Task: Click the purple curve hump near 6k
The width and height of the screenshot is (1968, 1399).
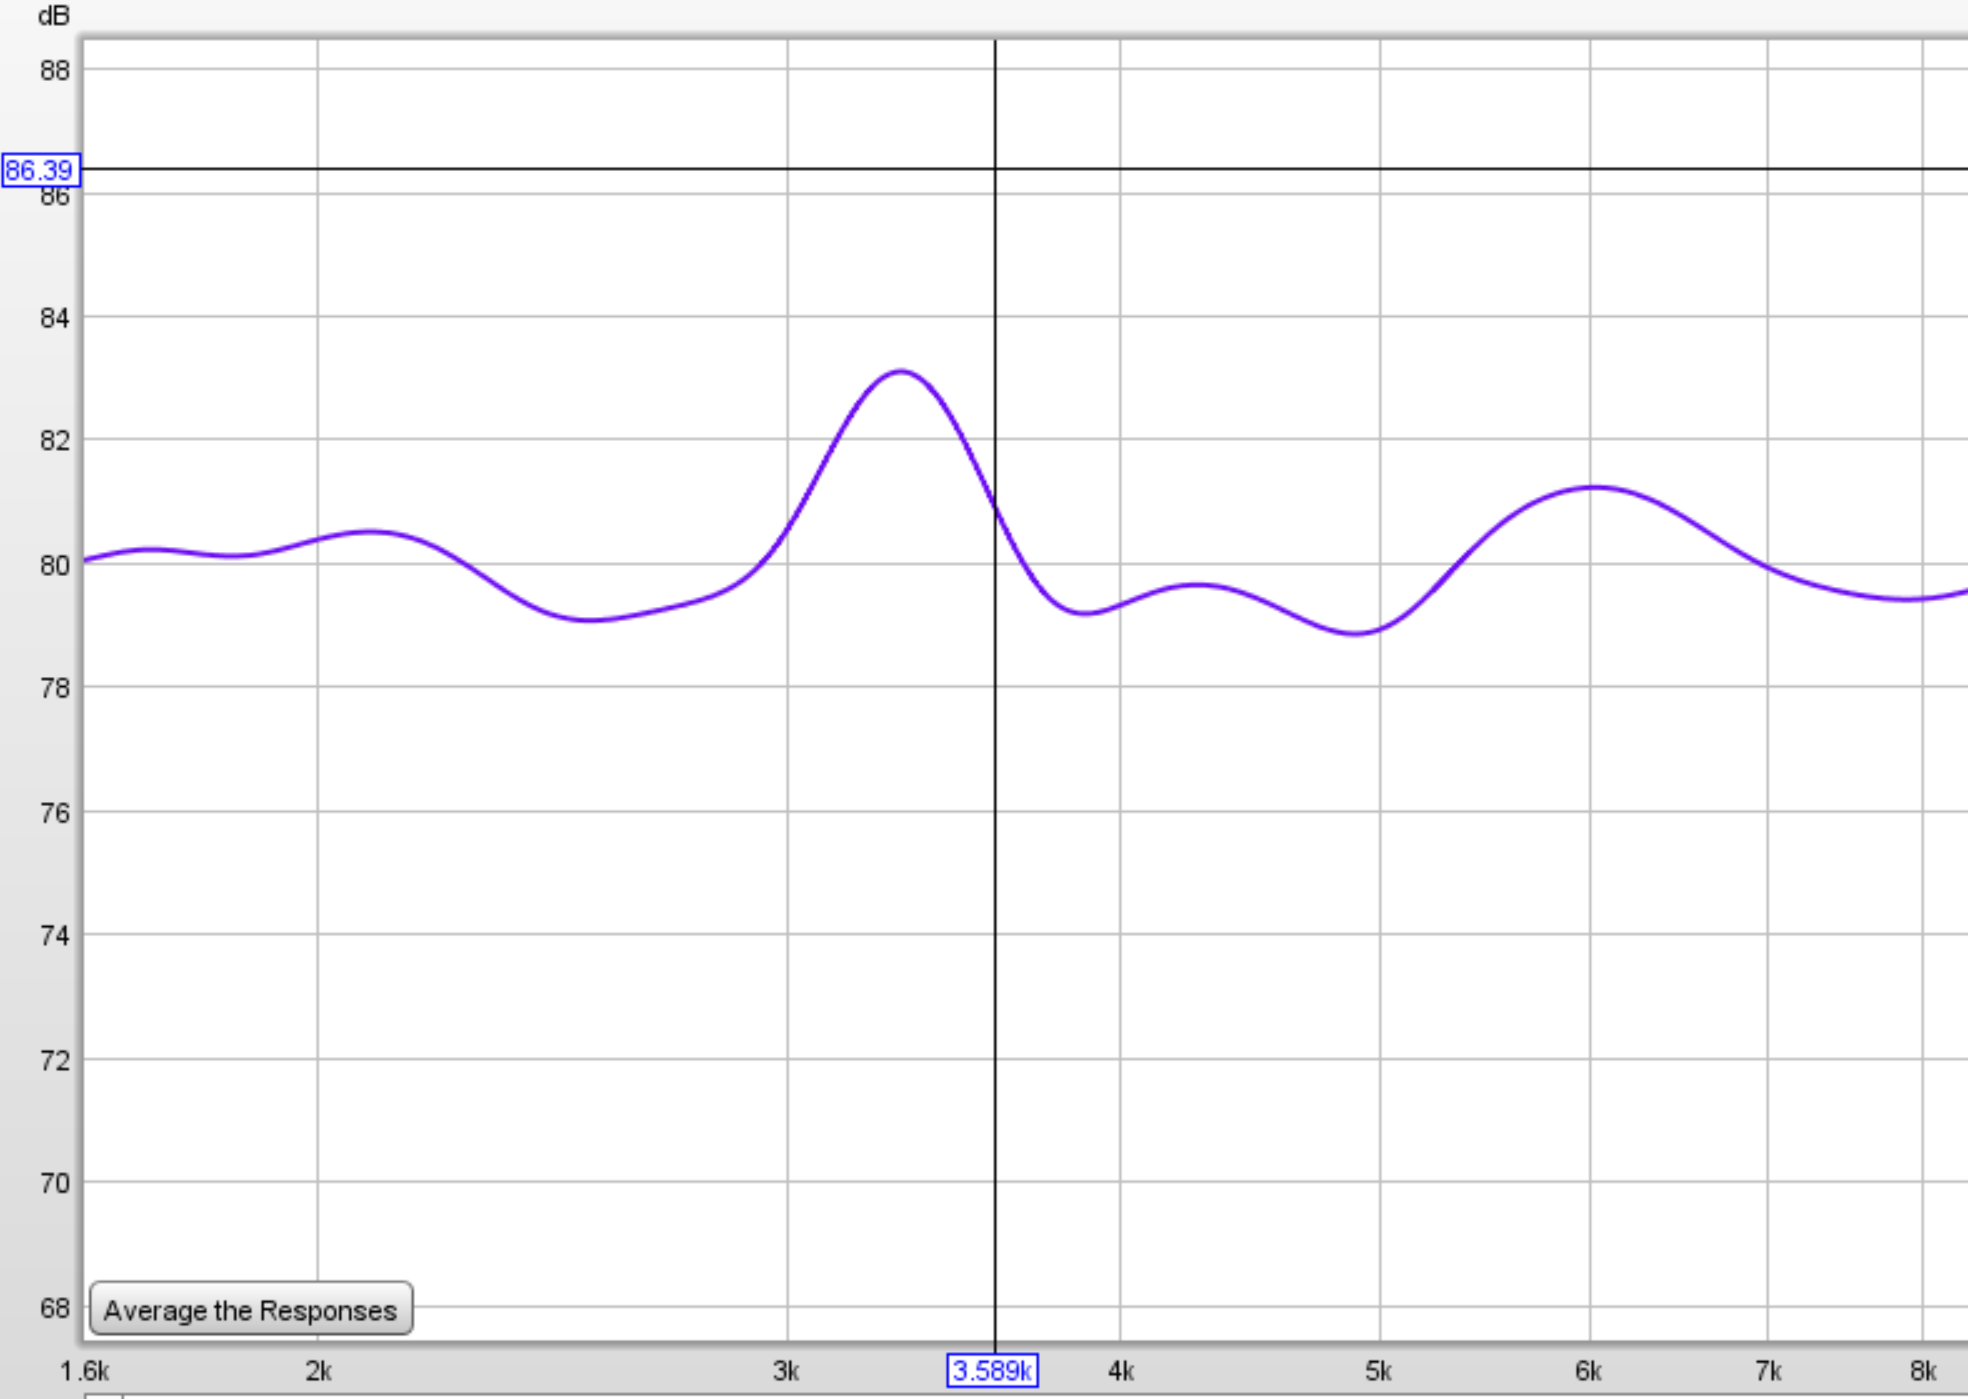Action: (1594, 488)
